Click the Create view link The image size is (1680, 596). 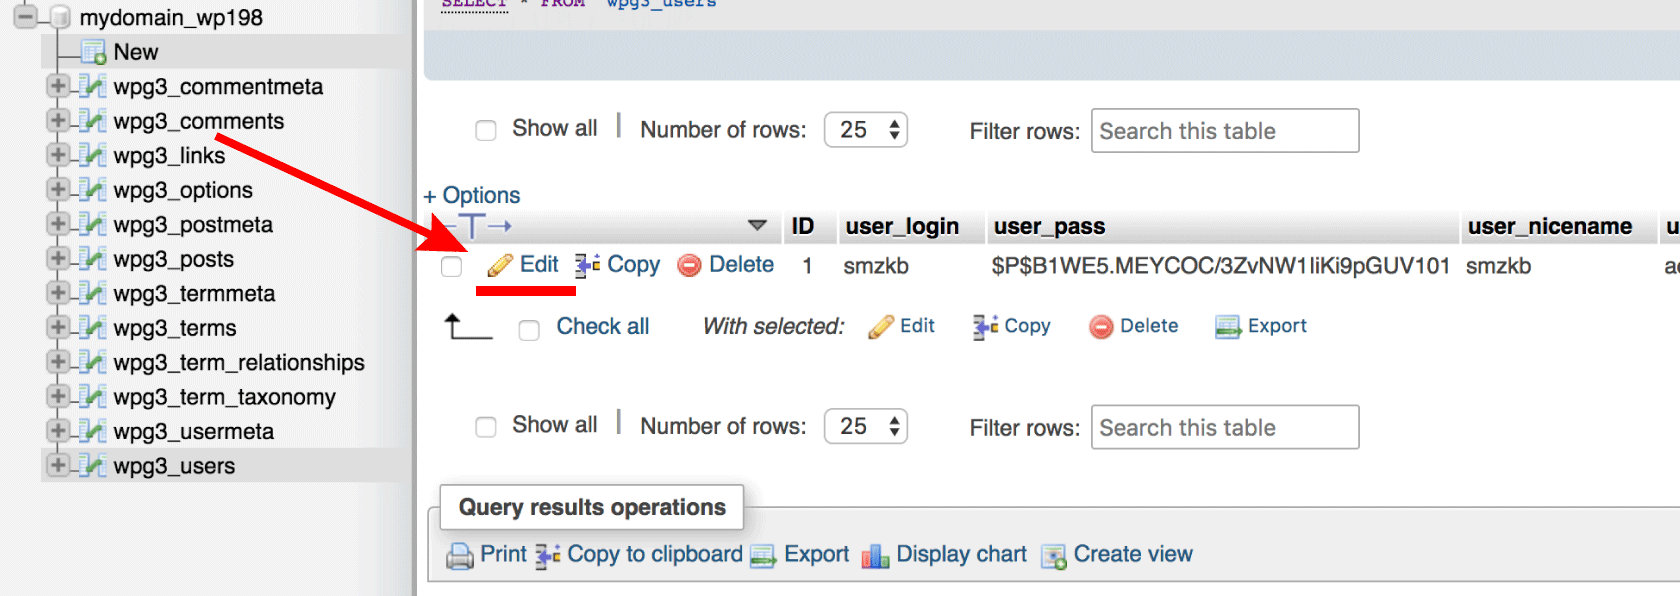point(1133,554)
